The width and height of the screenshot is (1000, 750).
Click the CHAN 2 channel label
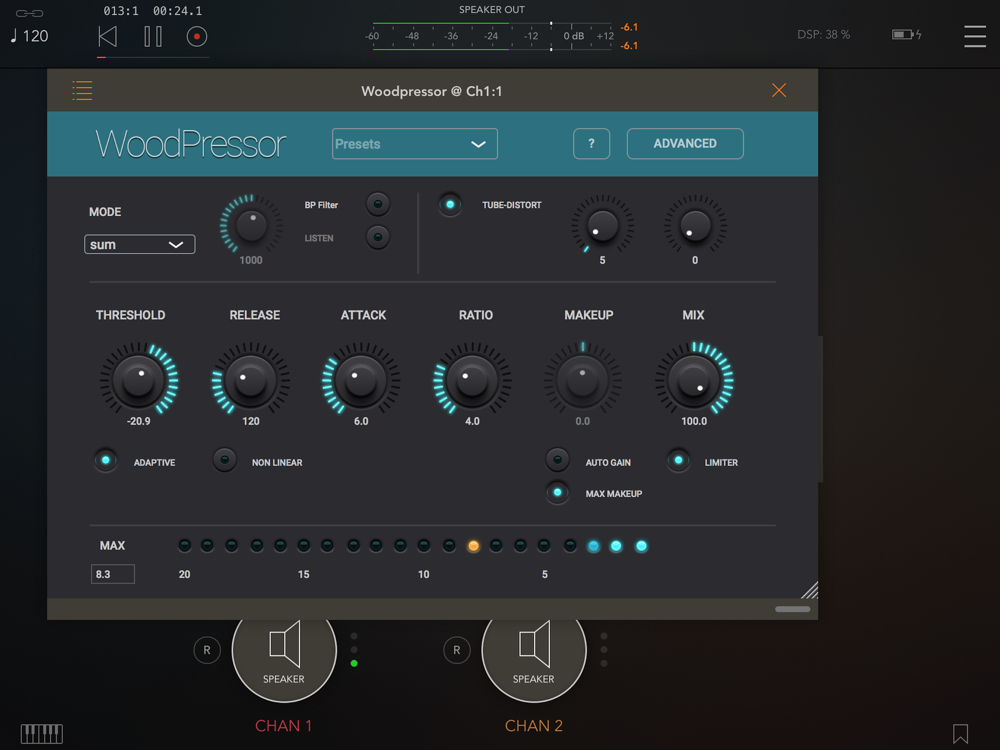click(x=534, y=726)
